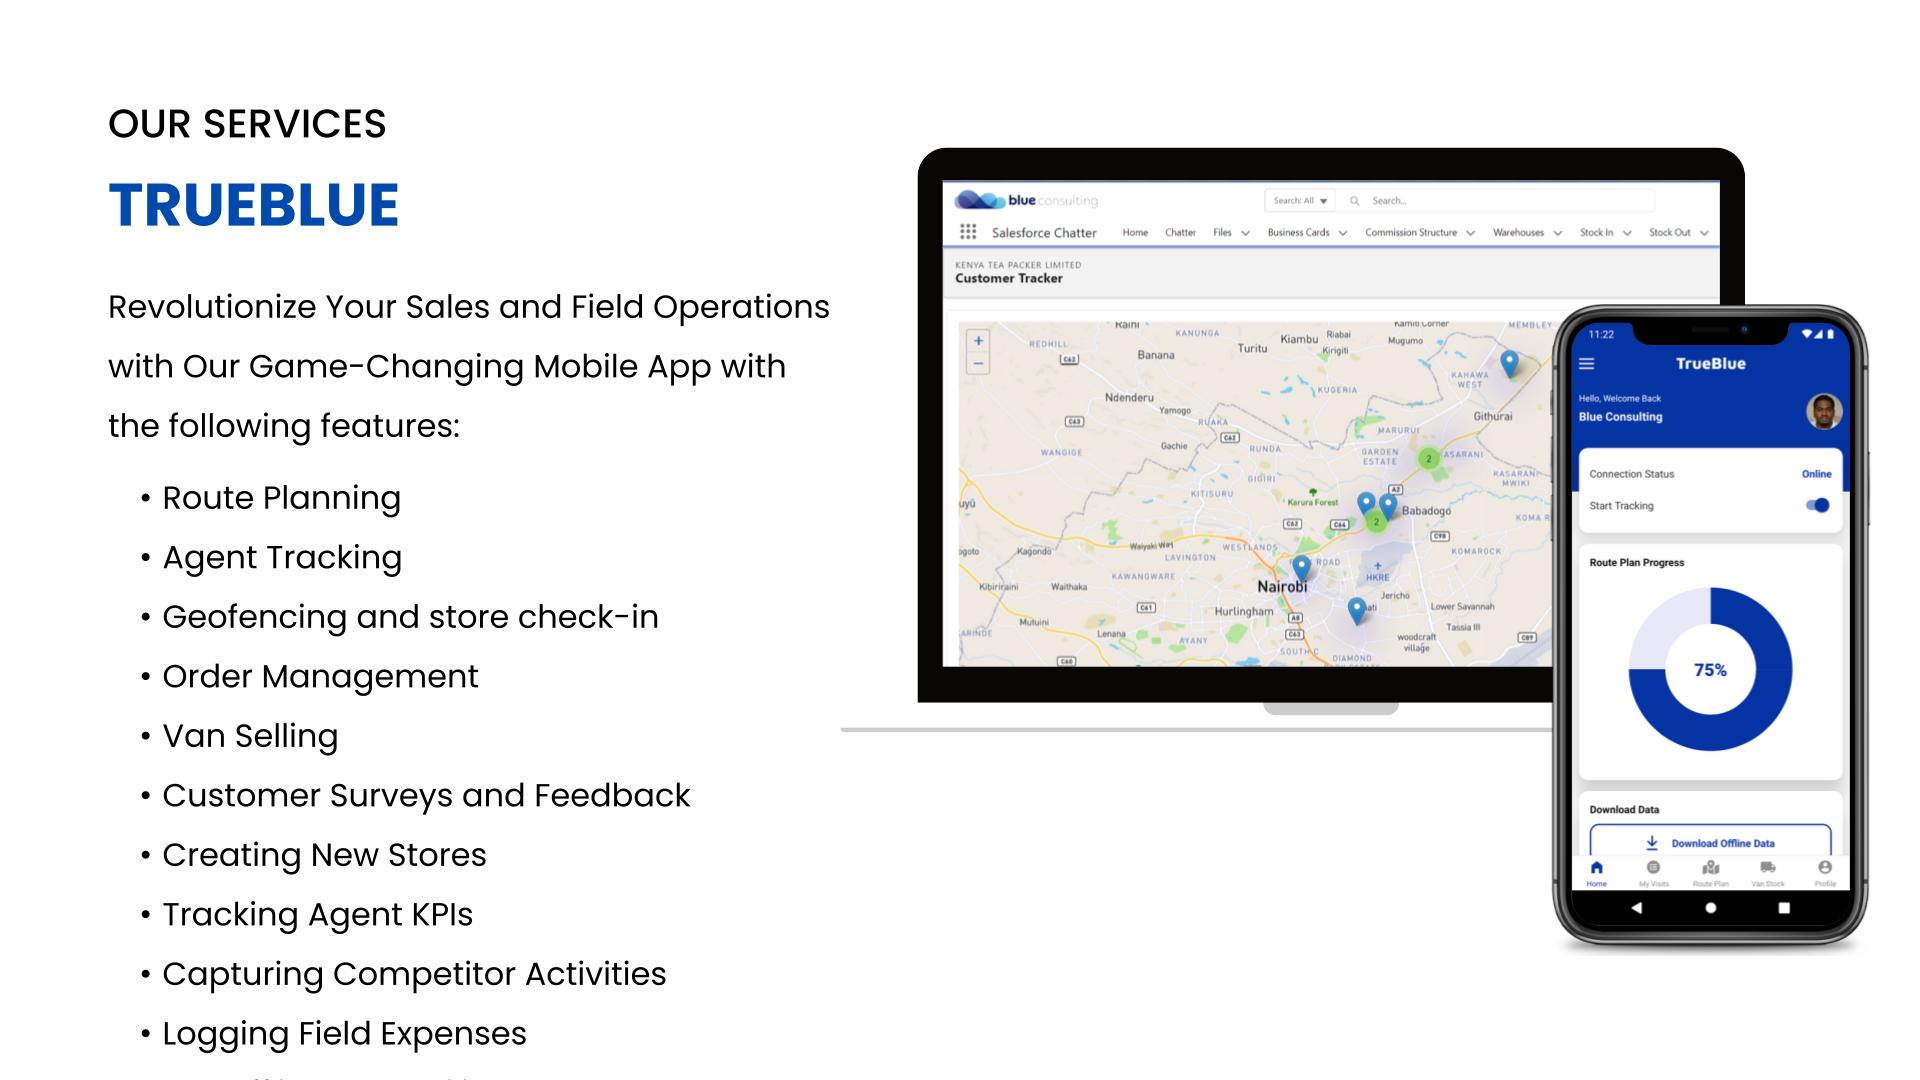Click the TRUEBLUE slide title
The image size is (1920, 1080).
[x=253, y=205]
